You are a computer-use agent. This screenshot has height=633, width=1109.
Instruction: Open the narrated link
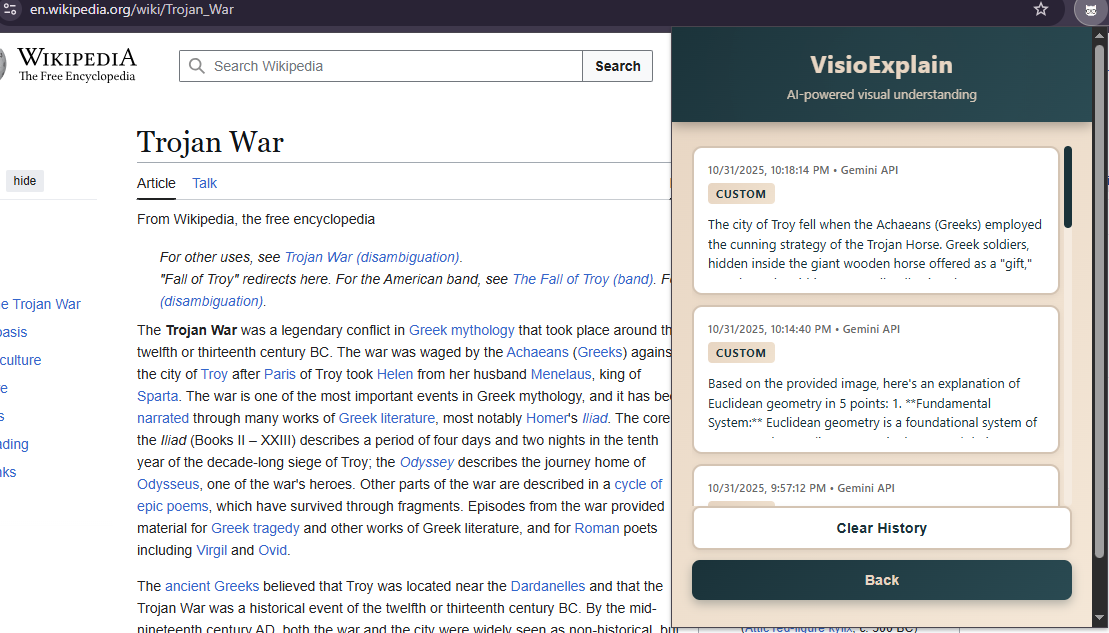pyautogui.click(x=163, y=418)
